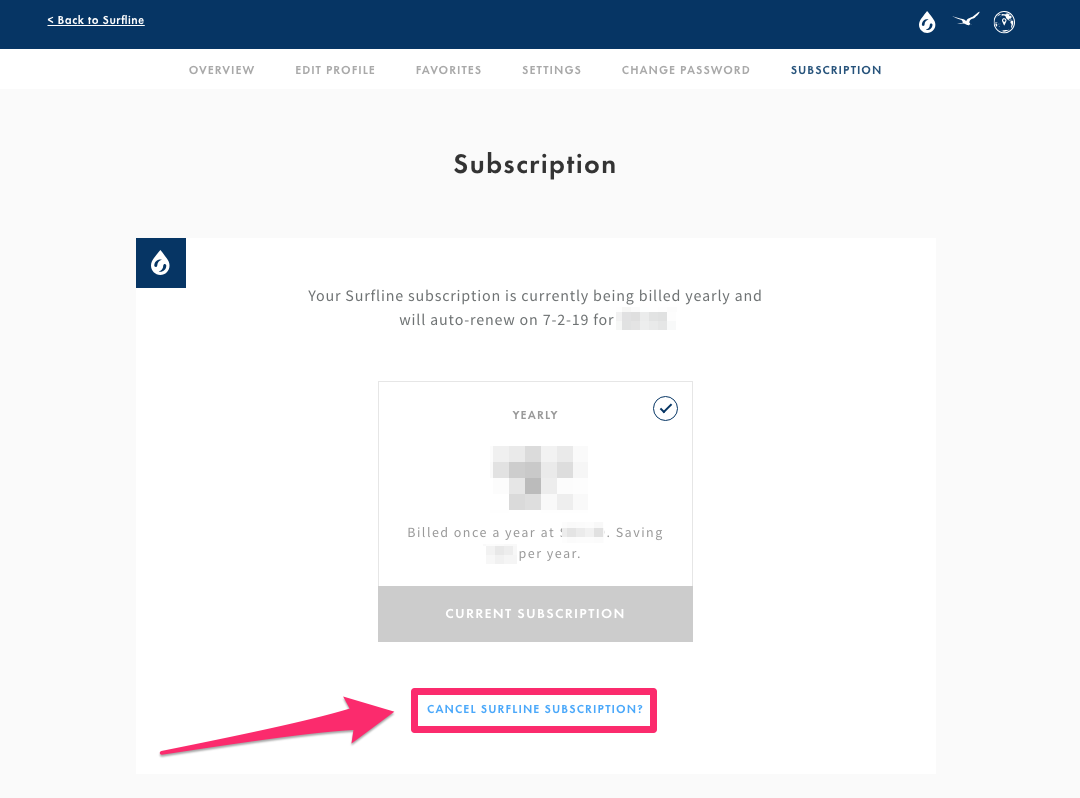
Task: Open the Edit Profile tab
Action: tap(335, 70)
